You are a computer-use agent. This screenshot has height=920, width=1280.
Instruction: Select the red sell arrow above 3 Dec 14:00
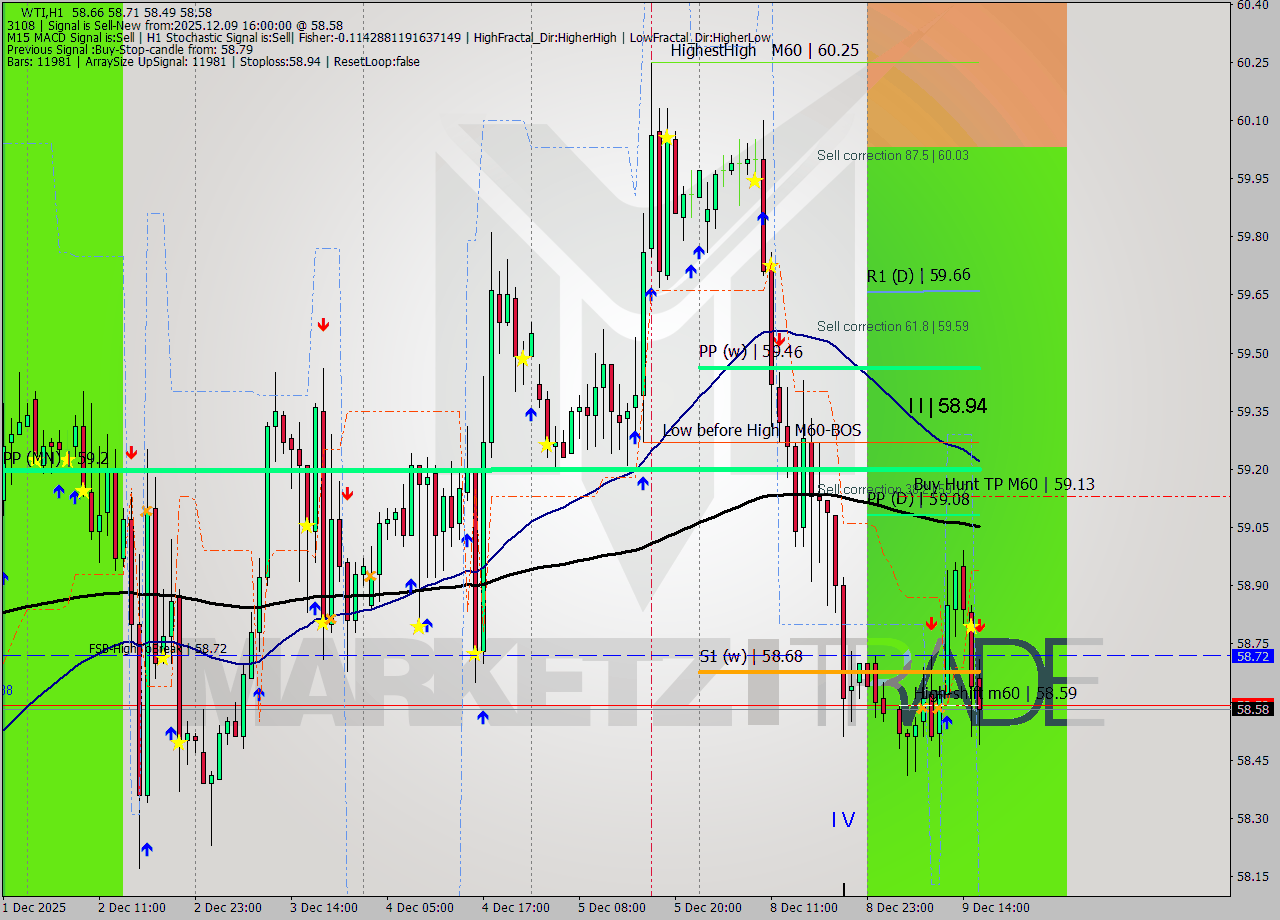tap(324, 324)
